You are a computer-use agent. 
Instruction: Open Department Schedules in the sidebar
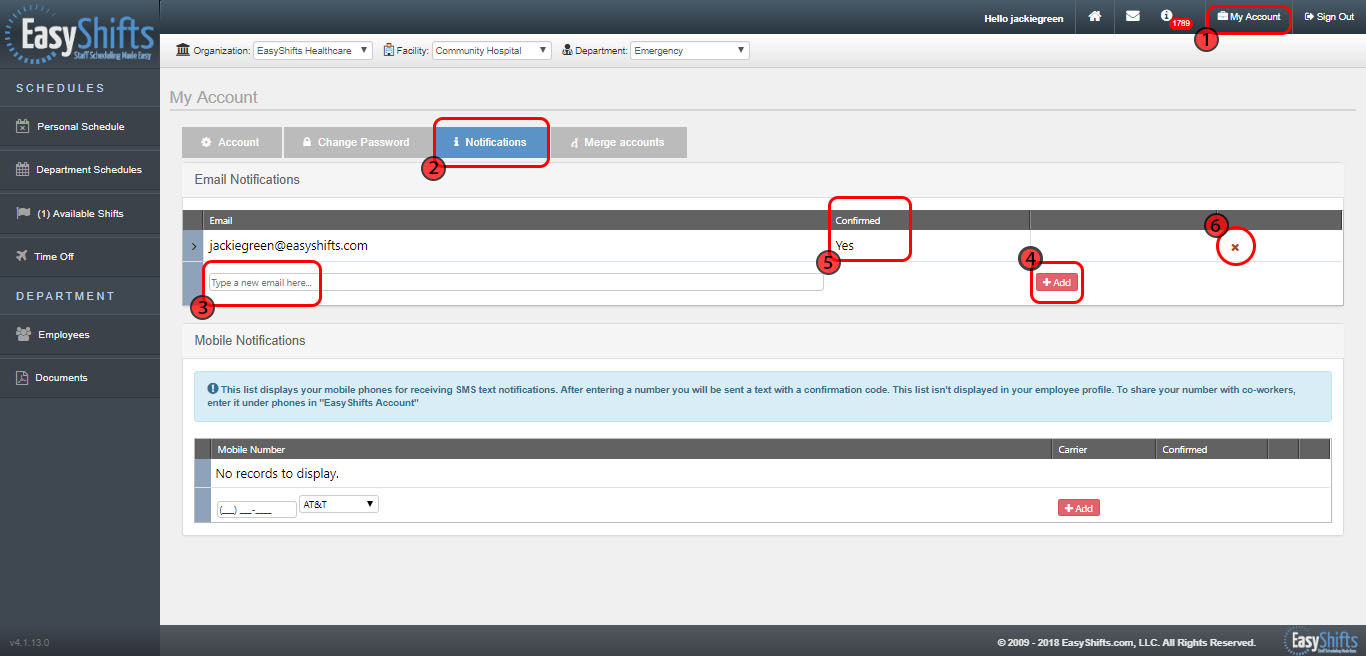pos(80,170)
